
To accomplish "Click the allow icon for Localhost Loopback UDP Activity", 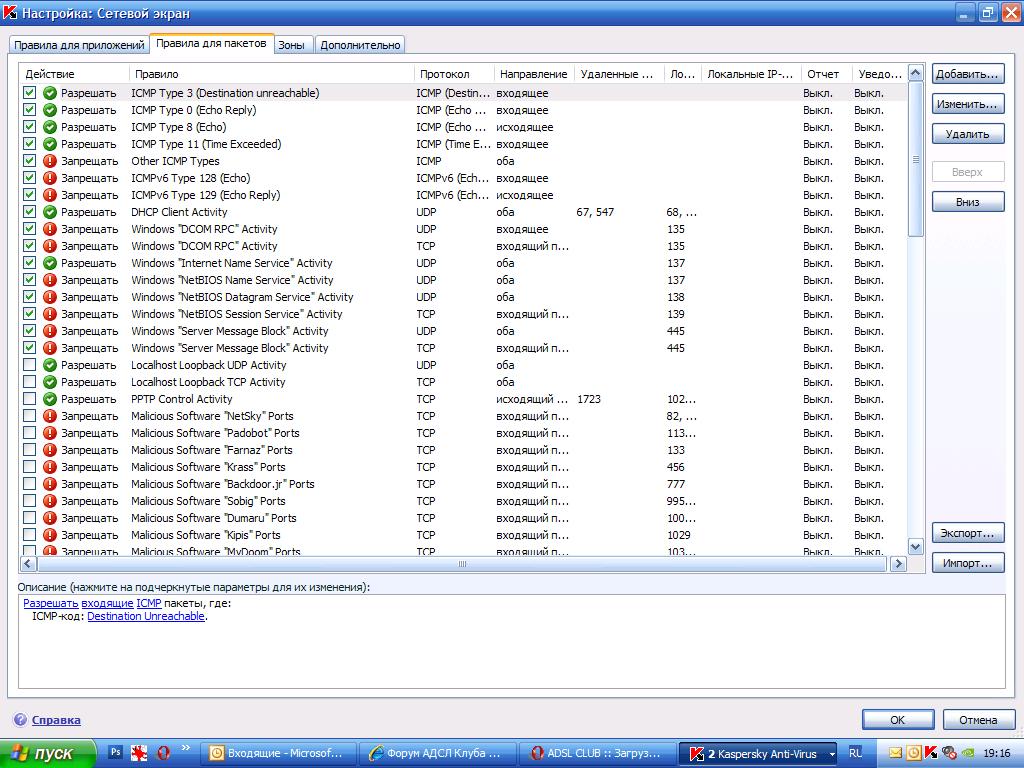I will click(x=50, y=365).
